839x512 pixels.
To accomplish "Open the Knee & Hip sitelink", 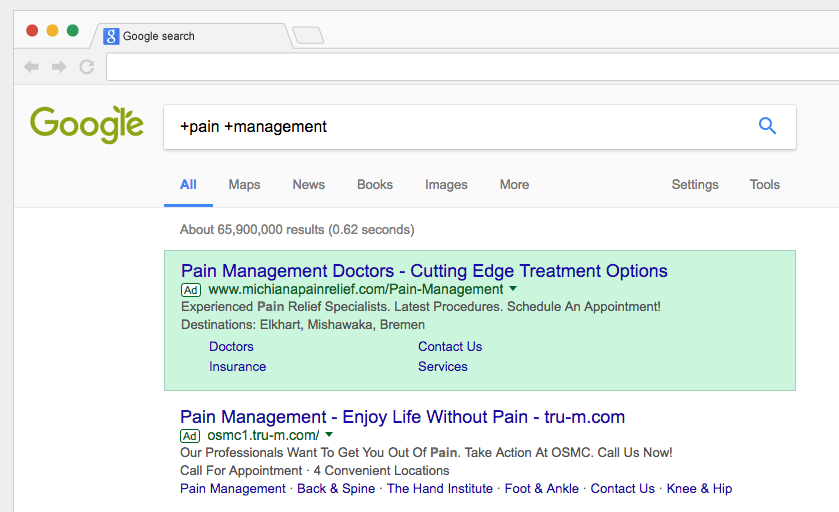I will (699, 488).
